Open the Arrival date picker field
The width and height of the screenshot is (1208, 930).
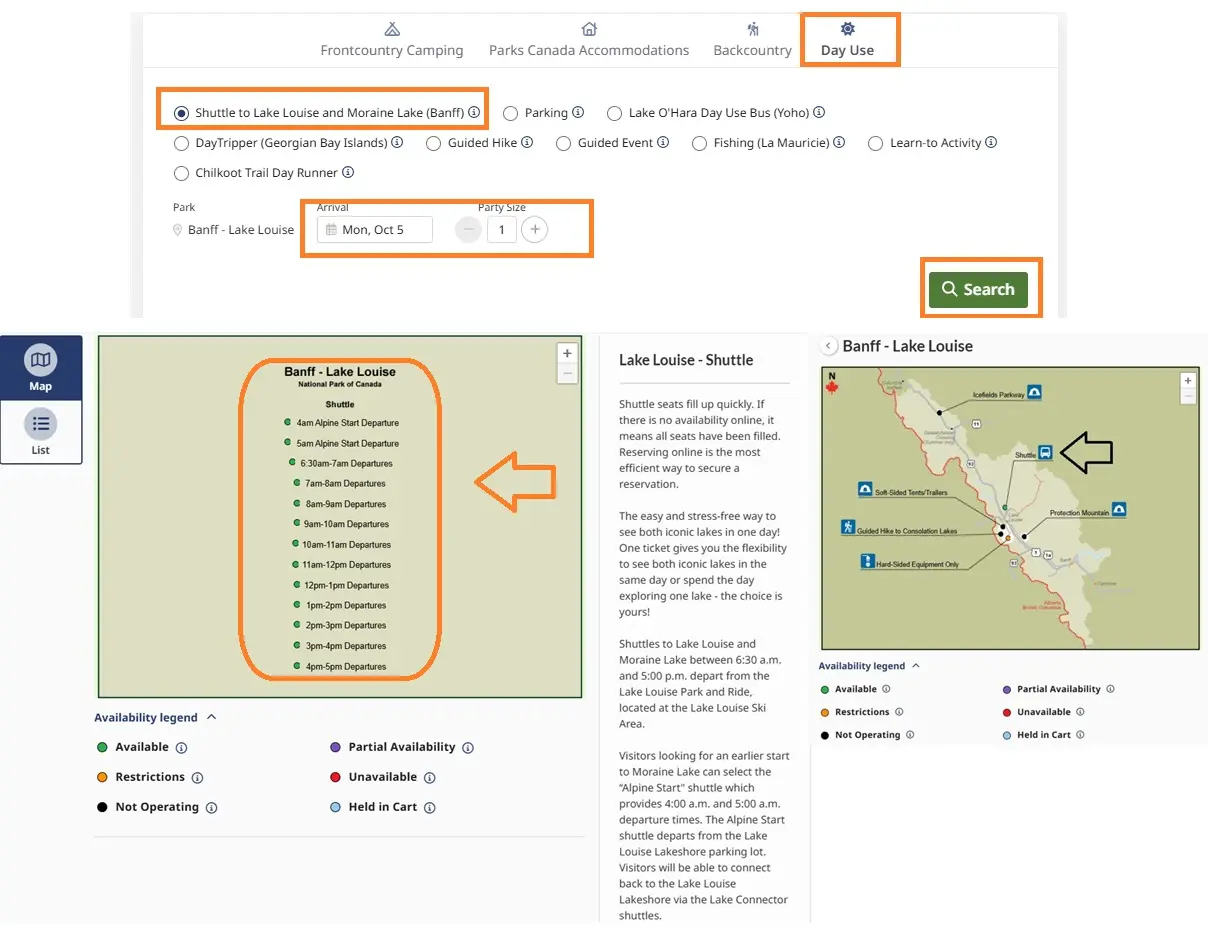375,230
